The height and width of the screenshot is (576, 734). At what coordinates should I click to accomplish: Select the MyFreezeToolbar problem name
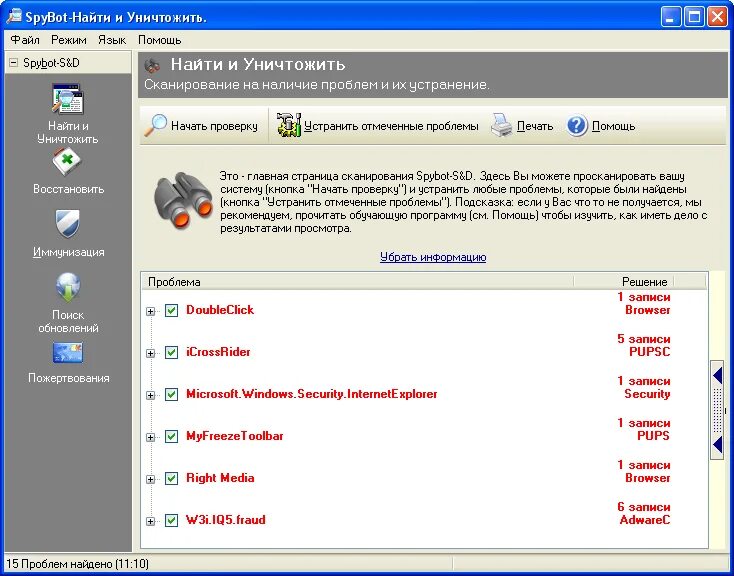click(x=235, y=436)
